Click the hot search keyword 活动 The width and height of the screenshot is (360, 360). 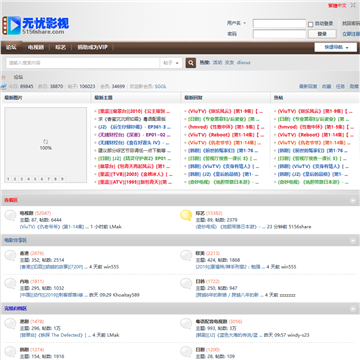[217, 62]
